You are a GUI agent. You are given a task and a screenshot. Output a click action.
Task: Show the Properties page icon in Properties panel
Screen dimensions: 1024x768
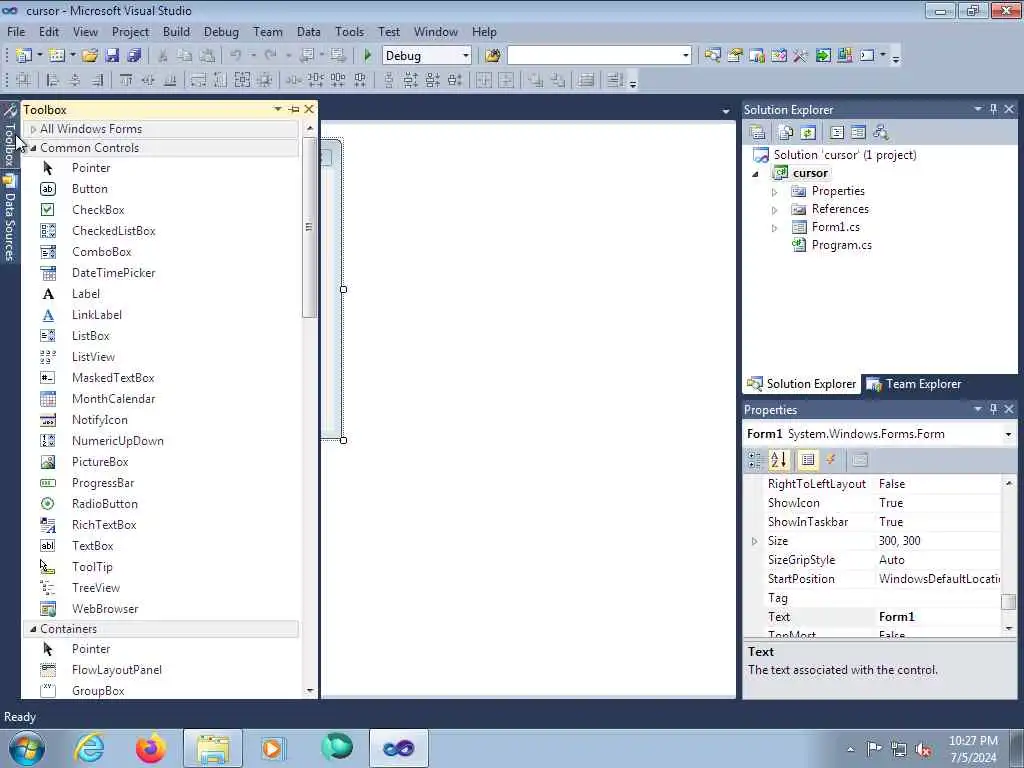click(x=808, y=460)
